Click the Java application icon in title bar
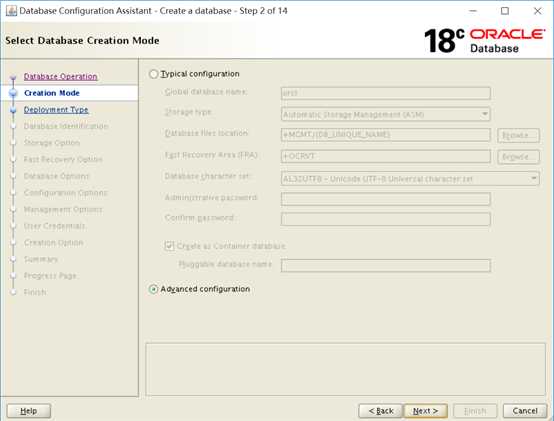This screenshot has width=554, height=421. tap(11, 11)
